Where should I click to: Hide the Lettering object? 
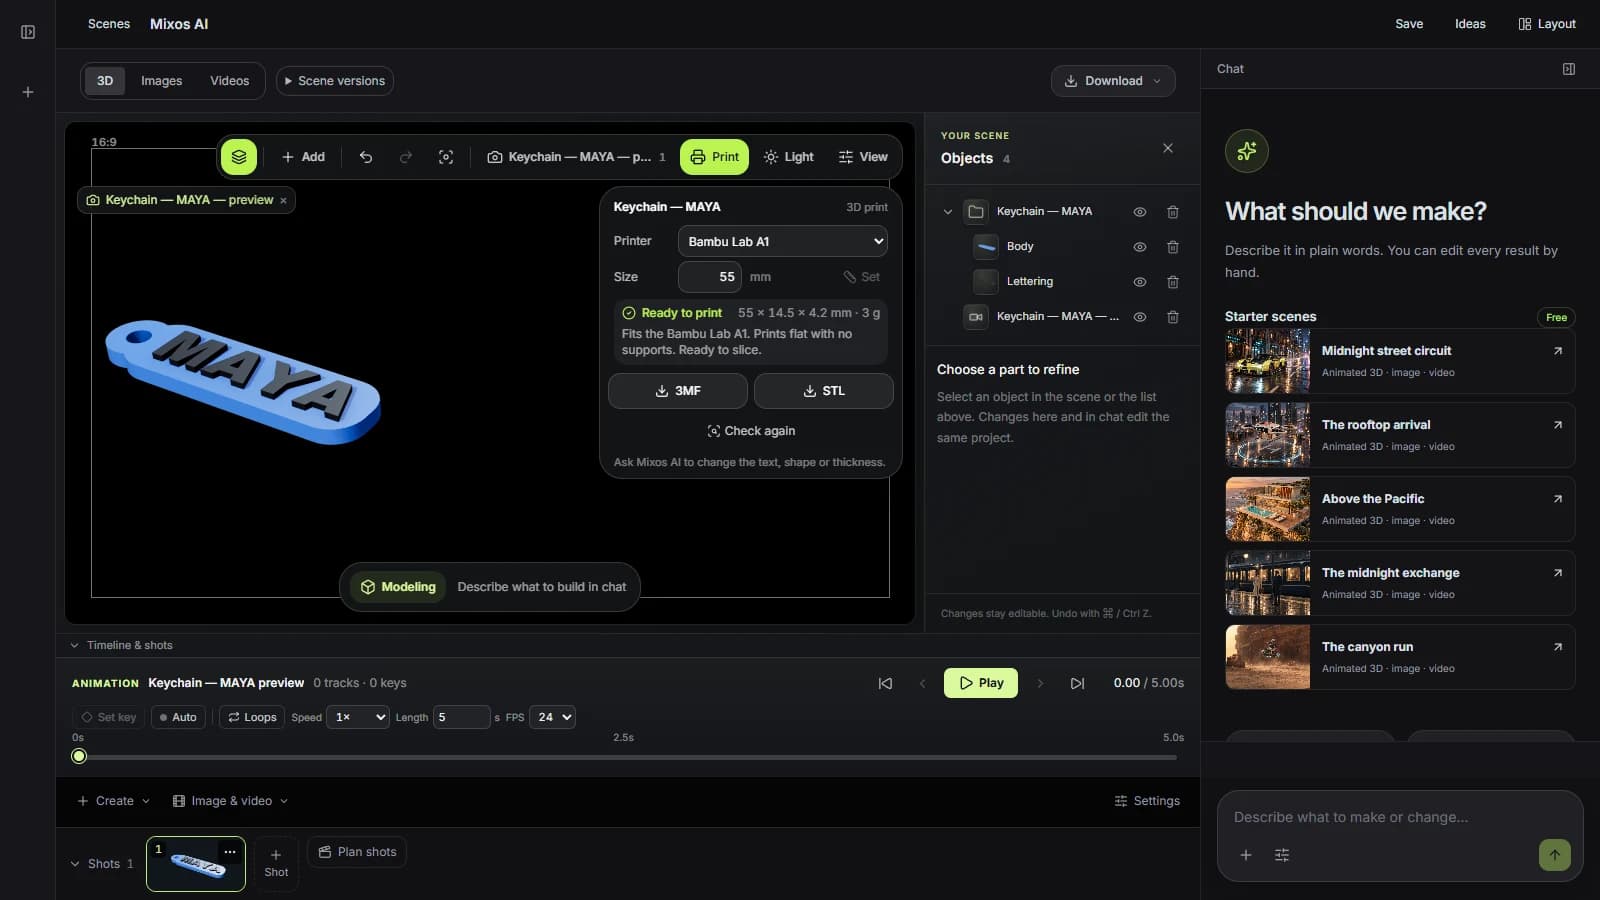[x=1139, y=282]
